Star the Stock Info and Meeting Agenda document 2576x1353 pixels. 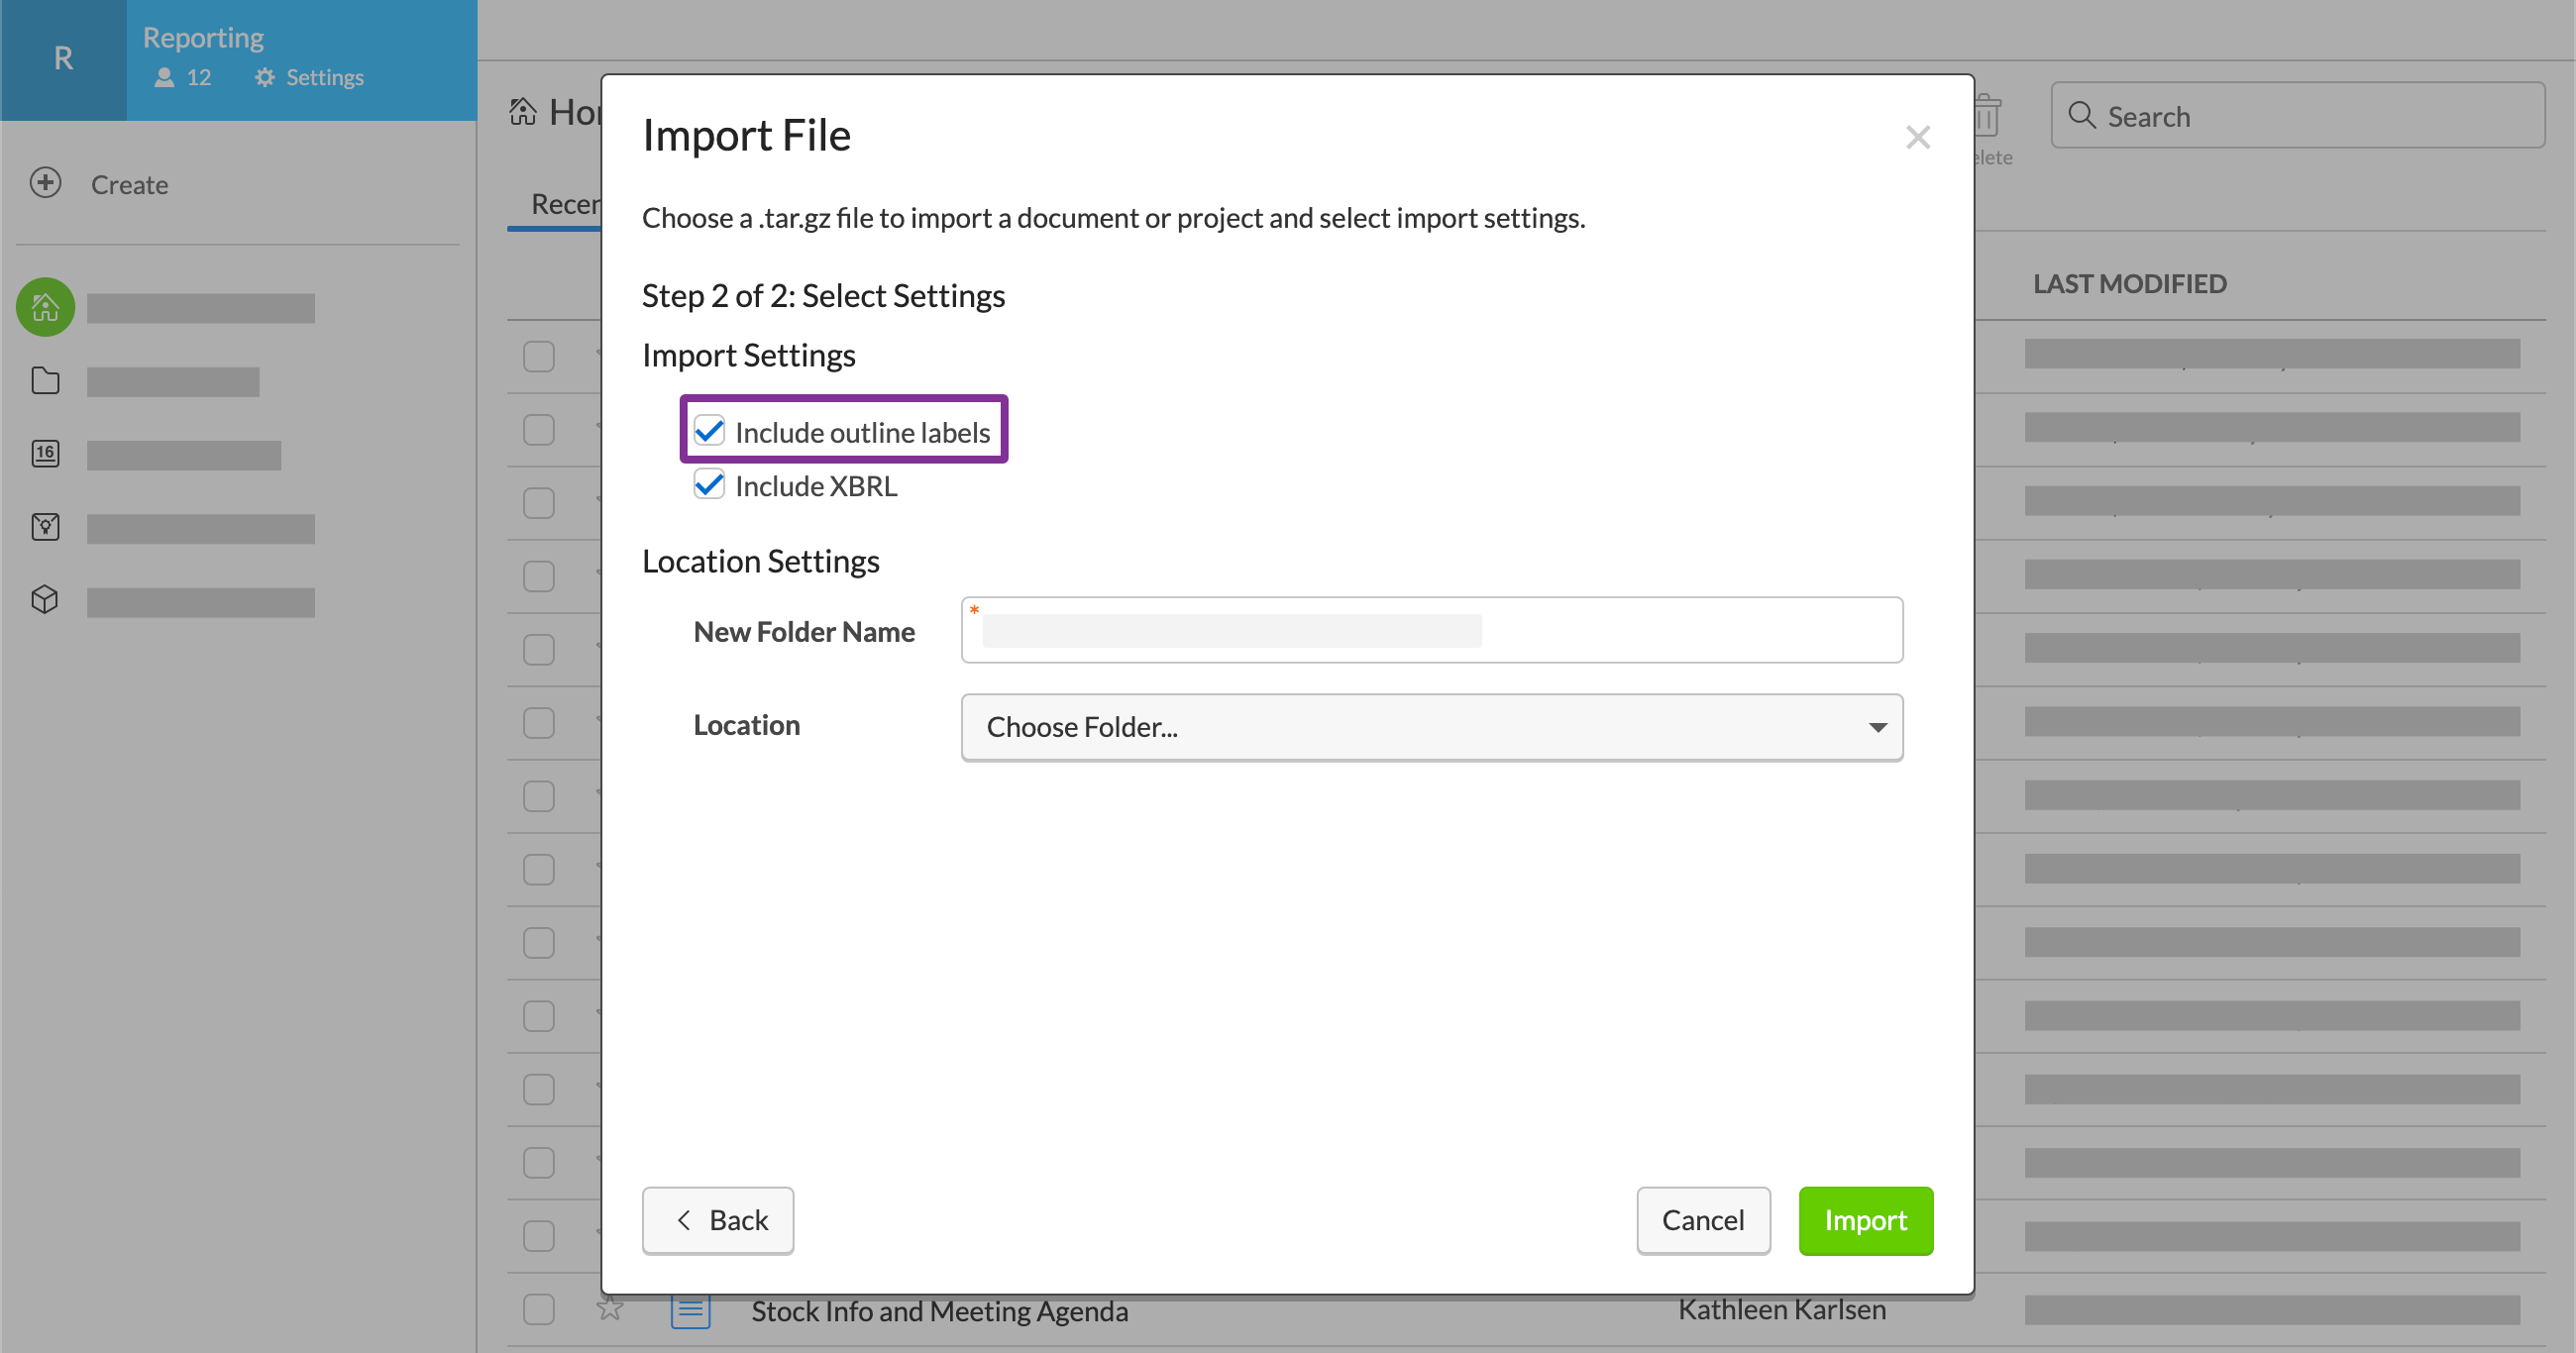coord(610,1308)
